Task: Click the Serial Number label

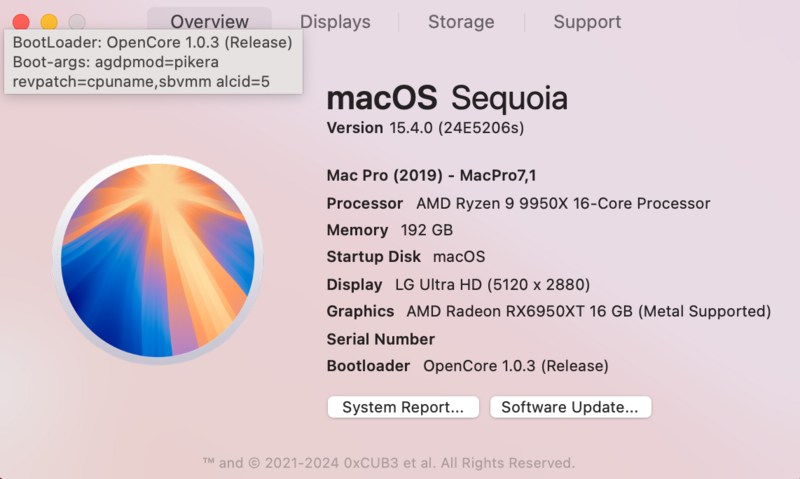Action: tap(381, 339)
